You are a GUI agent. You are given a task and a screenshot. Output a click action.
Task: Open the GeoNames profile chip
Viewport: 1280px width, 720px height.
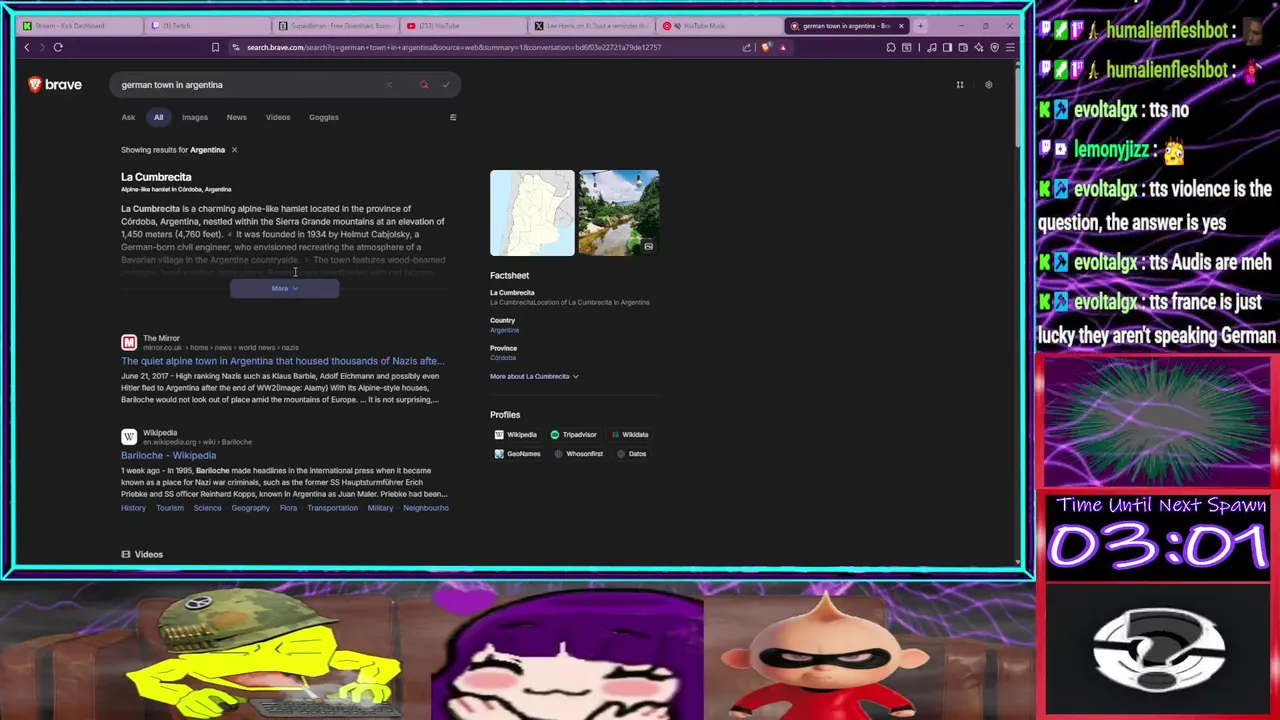(x=517, y=454)
